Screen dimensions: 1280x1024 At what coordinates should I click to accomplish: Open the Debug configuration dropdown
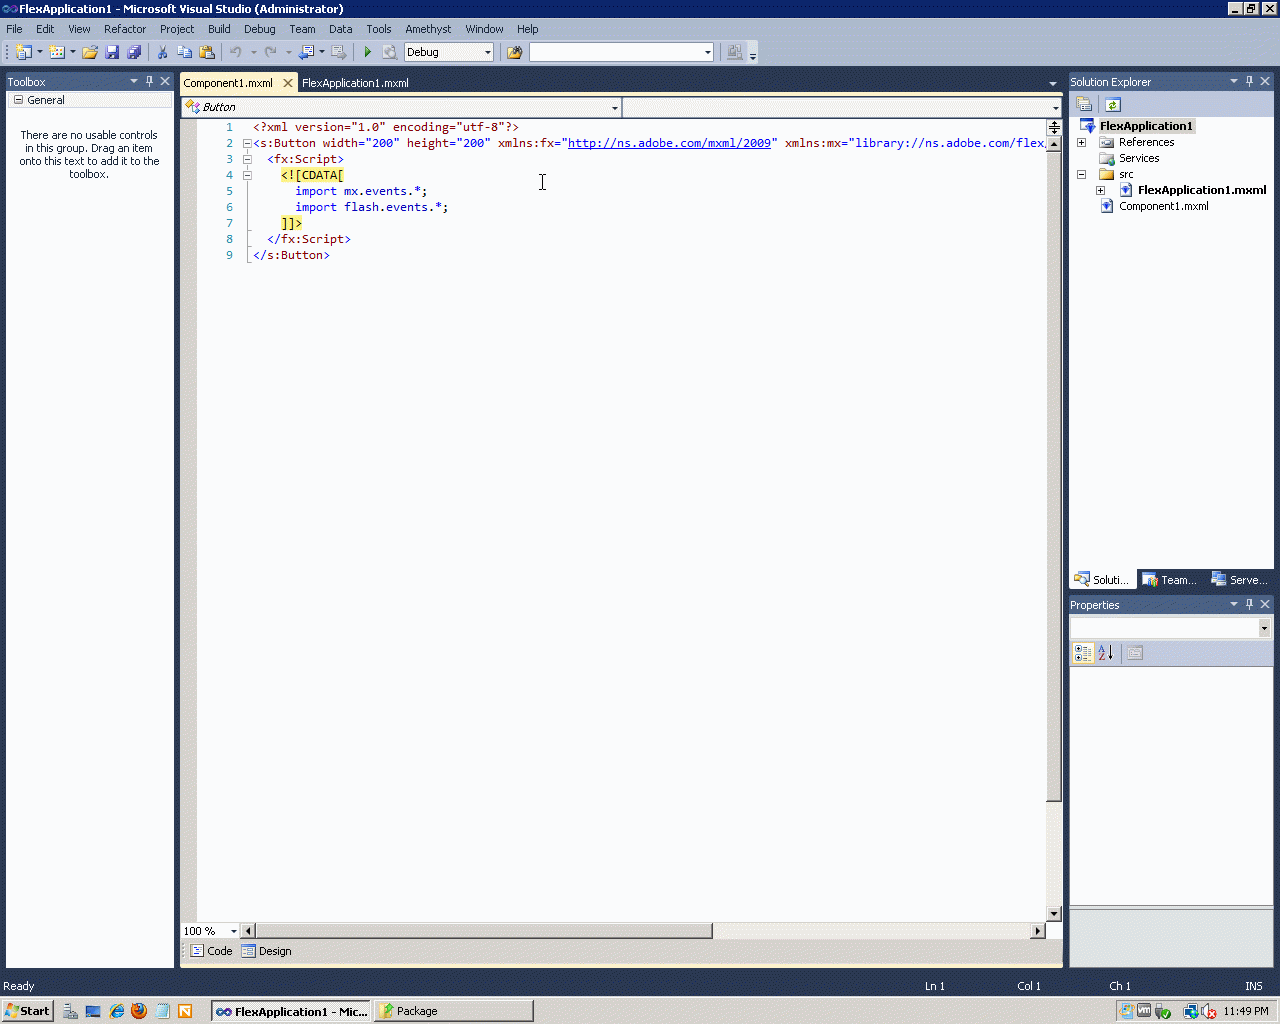click(x=487, y=52)
